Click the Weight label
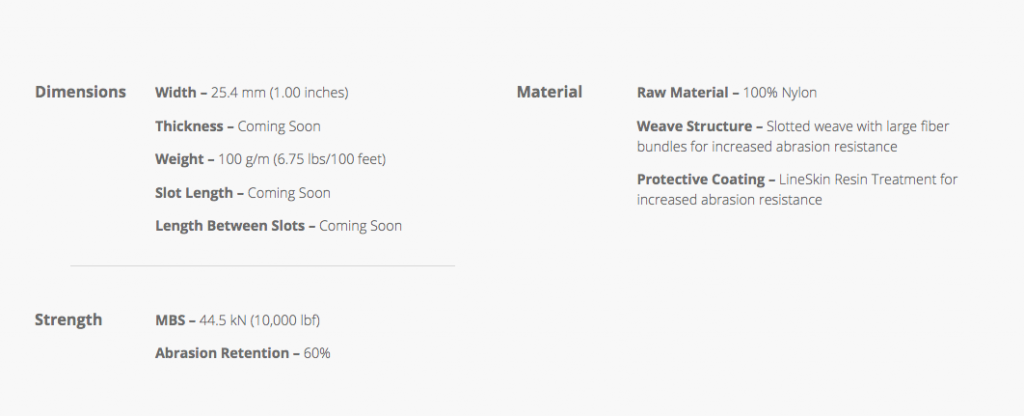Screen dimensions: 1024x416 tap(180, 160)
